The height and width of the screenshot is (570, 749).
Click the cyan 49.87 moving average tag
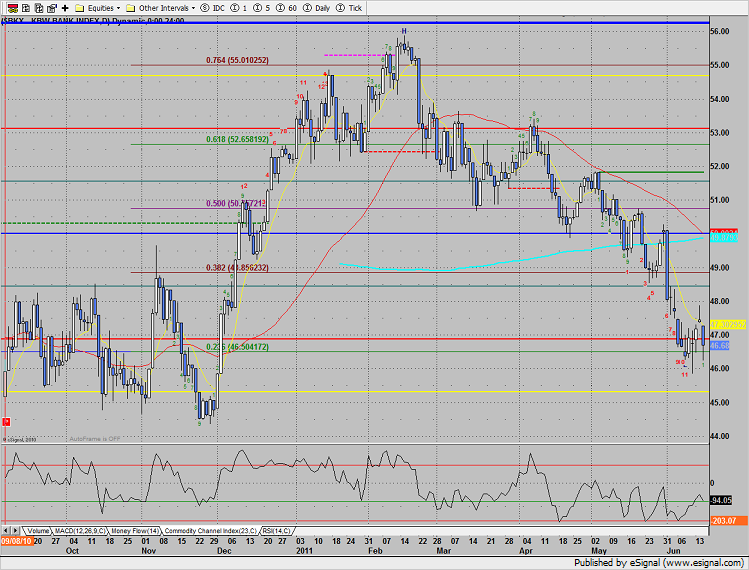[724, 238]
